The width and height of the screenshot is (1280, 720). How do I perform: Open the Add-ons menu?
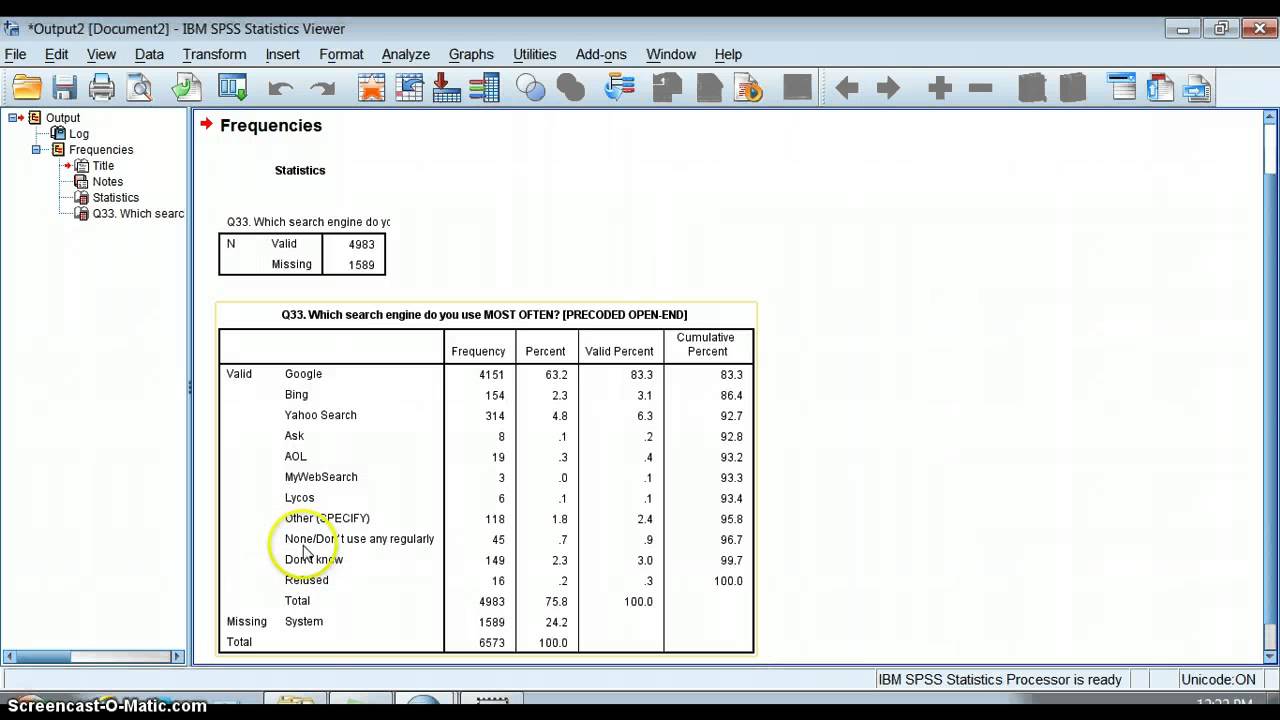[x=601, y=54]
